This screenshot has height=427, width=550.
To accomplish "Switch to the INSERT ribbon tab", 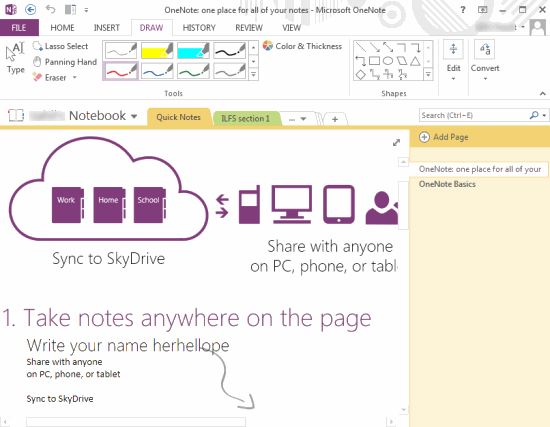I will (107, 28).
